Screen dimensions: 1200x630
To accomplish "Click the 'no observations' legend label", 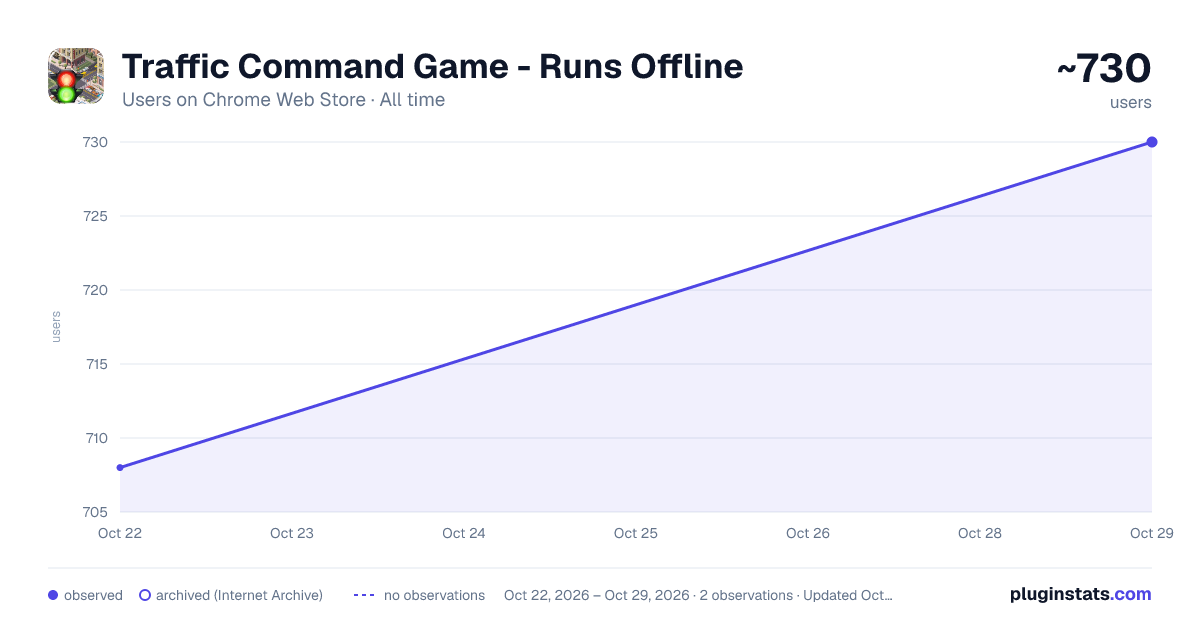I will click(x=434, y=595).
